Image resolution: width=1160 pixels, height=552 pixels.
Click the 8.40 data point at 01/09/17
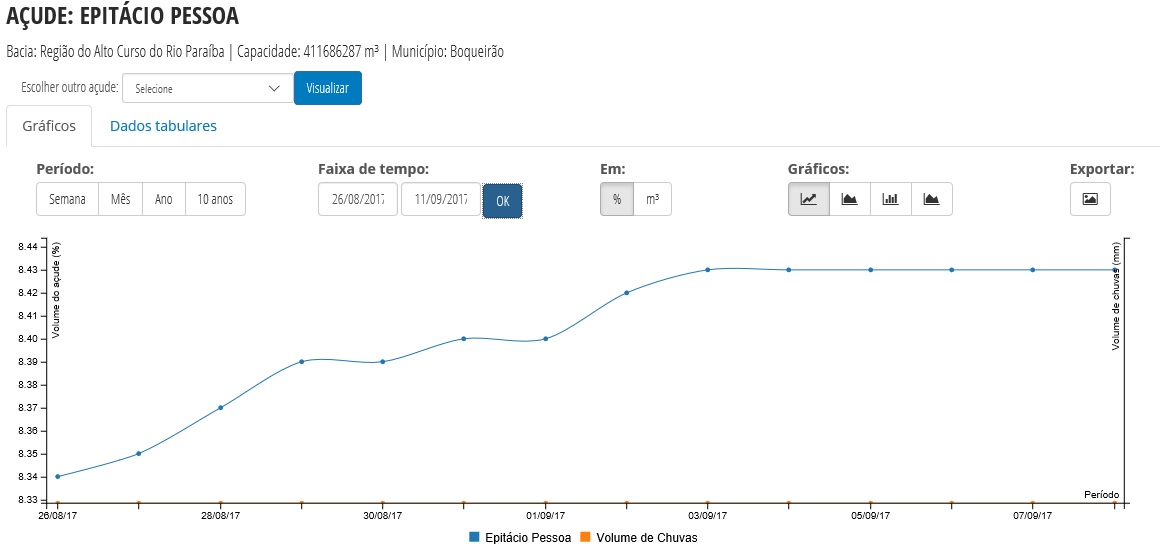coord(545,339)
